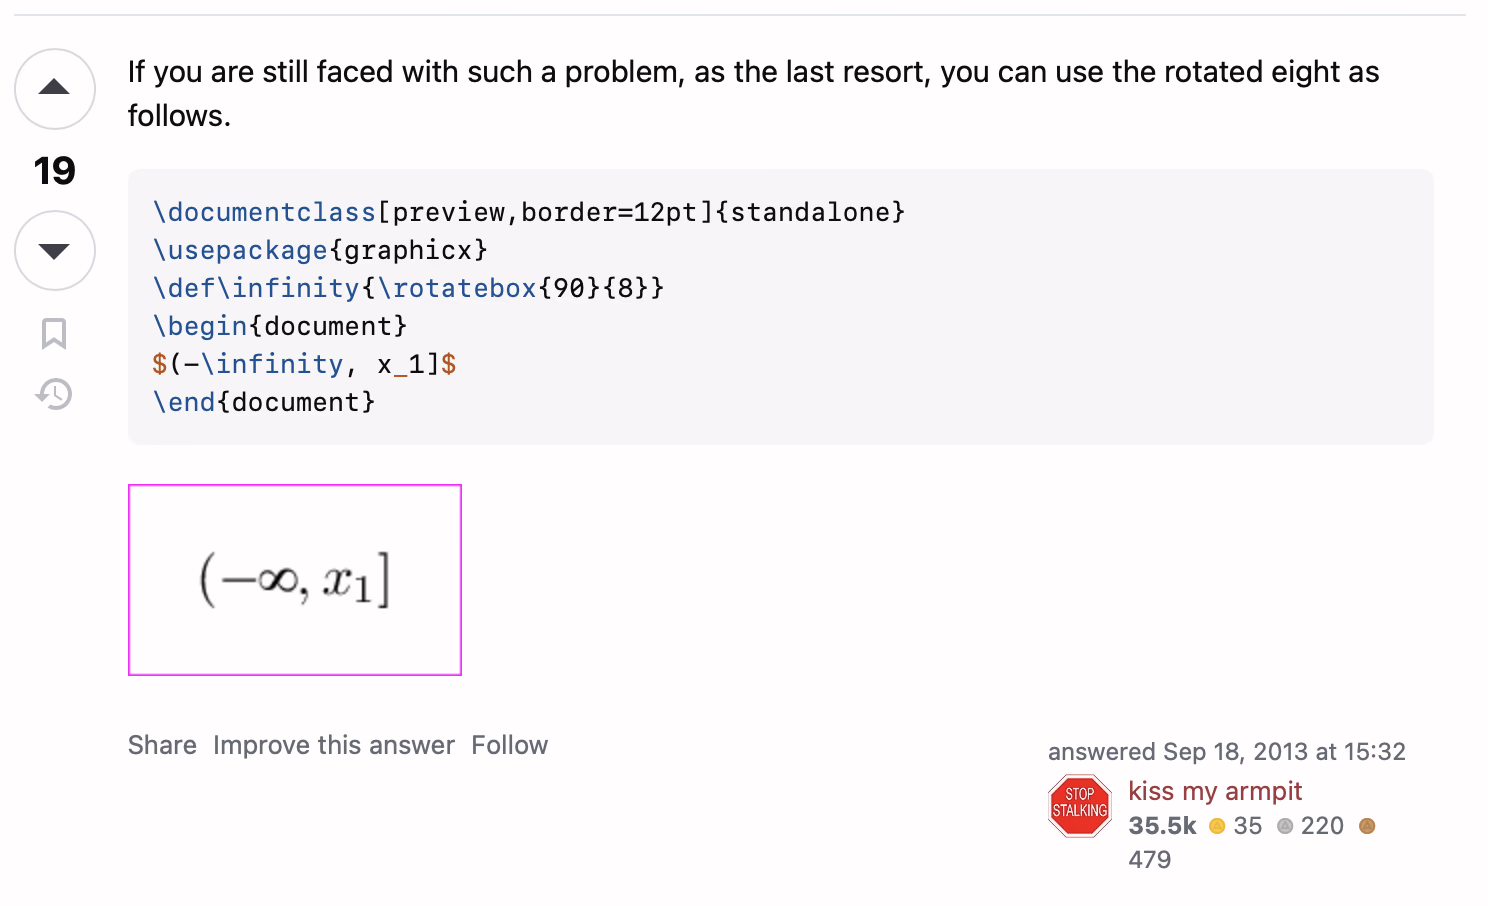Upvote this answer with the up arrow
The image size is (1488, 906).
pyautogui.click(x=55, y=89)
